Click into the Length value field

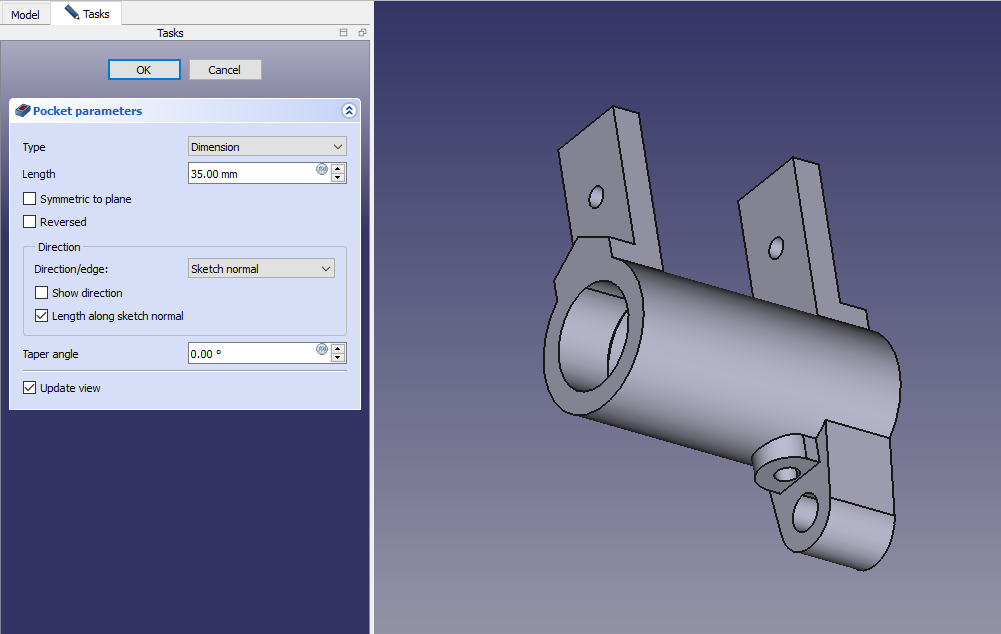pyautogui.click(x=250, y=174)
